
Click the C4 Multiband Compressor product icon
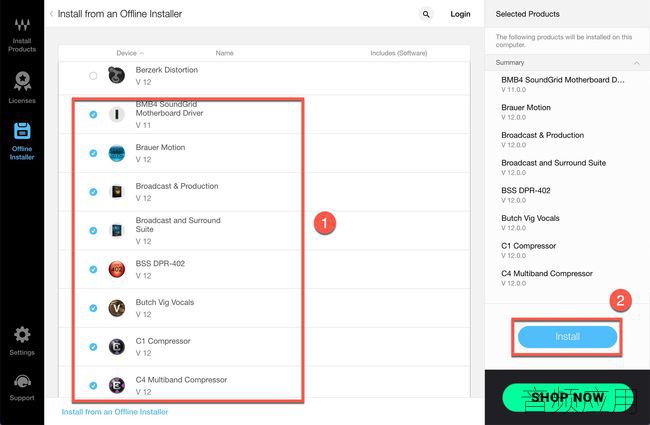116,385
